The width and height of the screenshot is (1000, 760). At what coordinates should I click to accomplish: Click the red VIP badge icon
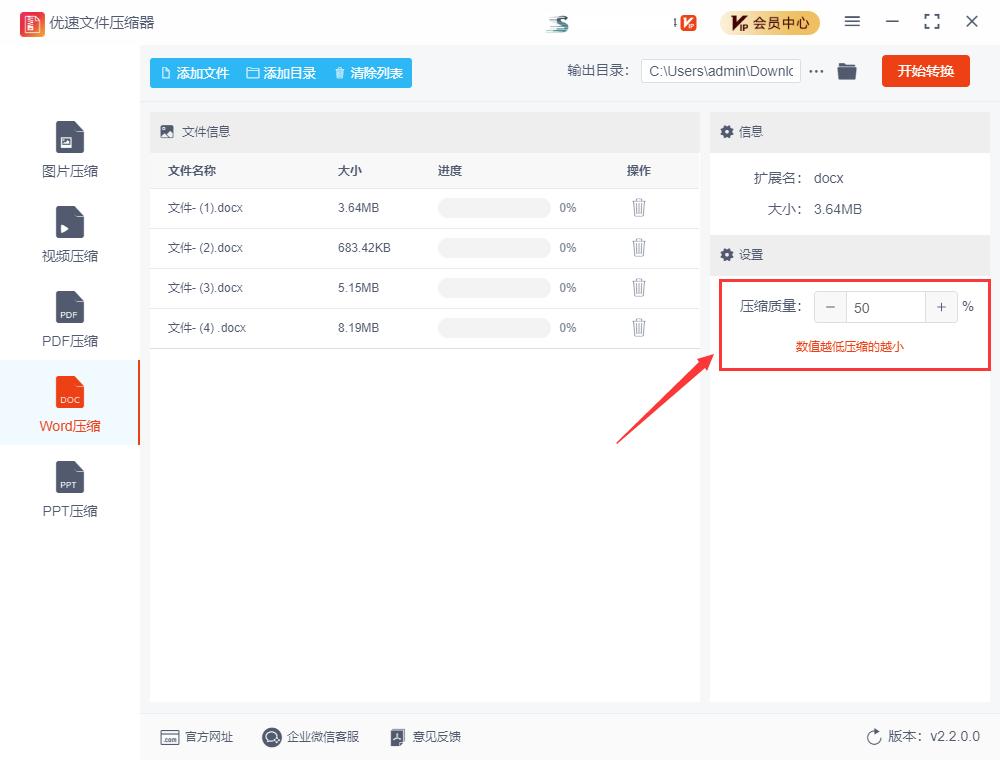tap(687, 21)
